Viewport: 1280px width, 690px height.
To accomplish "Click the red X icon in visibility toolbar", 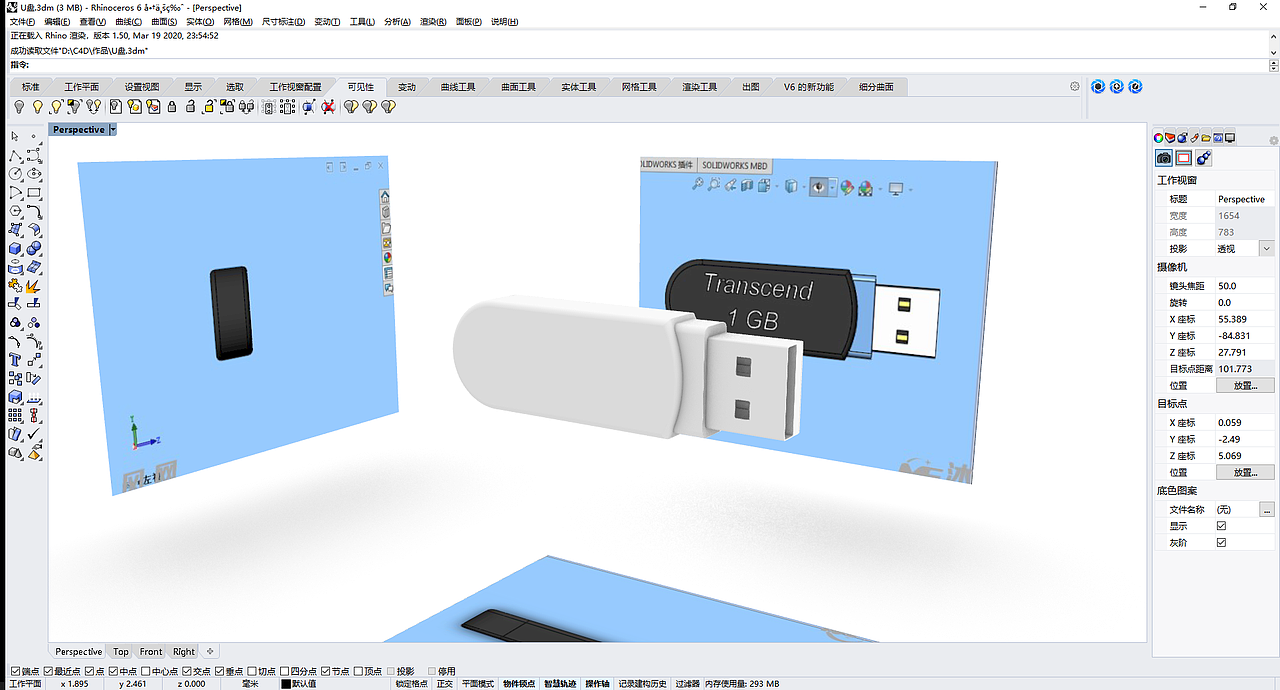I will 328,106.
